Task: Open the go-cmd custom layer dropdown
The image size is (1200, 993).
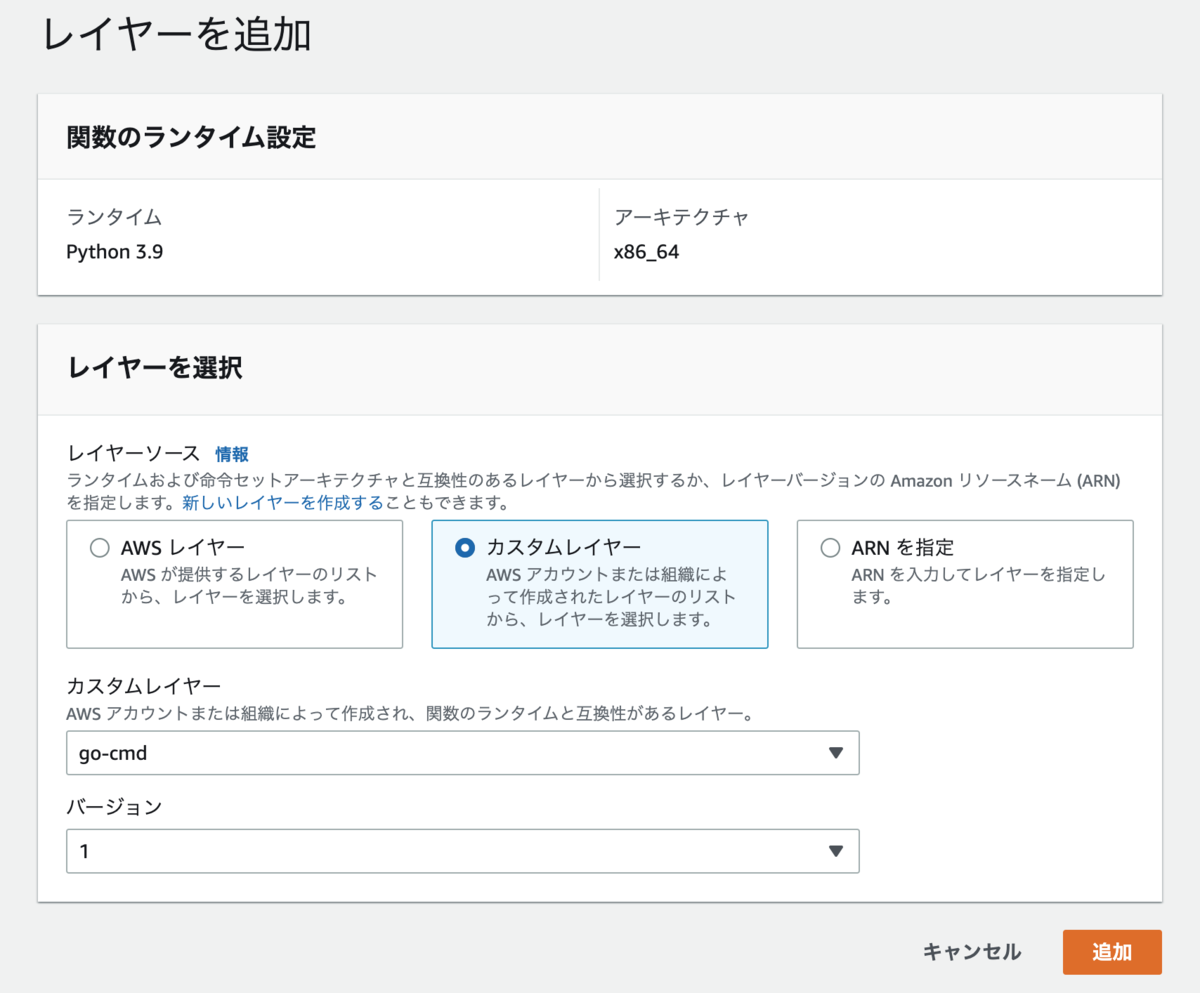Action: 463,753
